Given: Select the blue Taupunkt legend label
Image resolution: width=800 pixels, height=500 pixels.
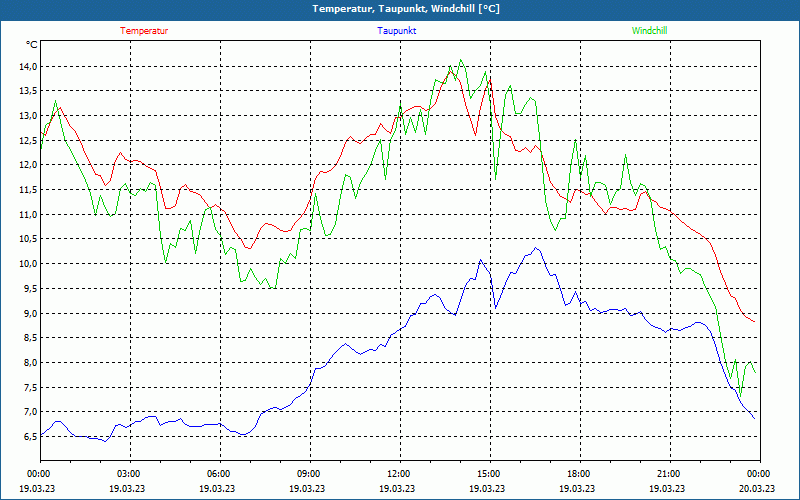Looking at the screenshot, I should click(397, 31).
